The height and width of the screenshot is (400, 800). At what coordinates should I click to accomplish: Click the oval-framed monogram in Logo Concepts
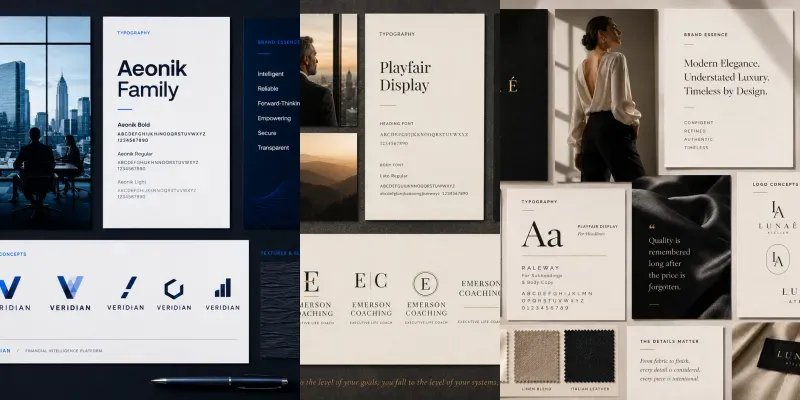pyautogui.click(x=778, y=259)
